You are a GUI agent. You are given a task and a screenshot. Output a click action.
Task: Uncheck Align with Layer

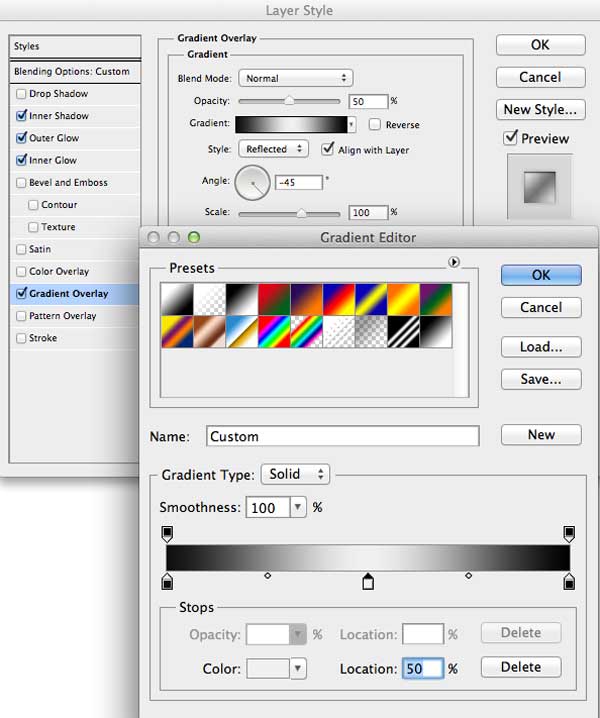click(x=327, y=149)
